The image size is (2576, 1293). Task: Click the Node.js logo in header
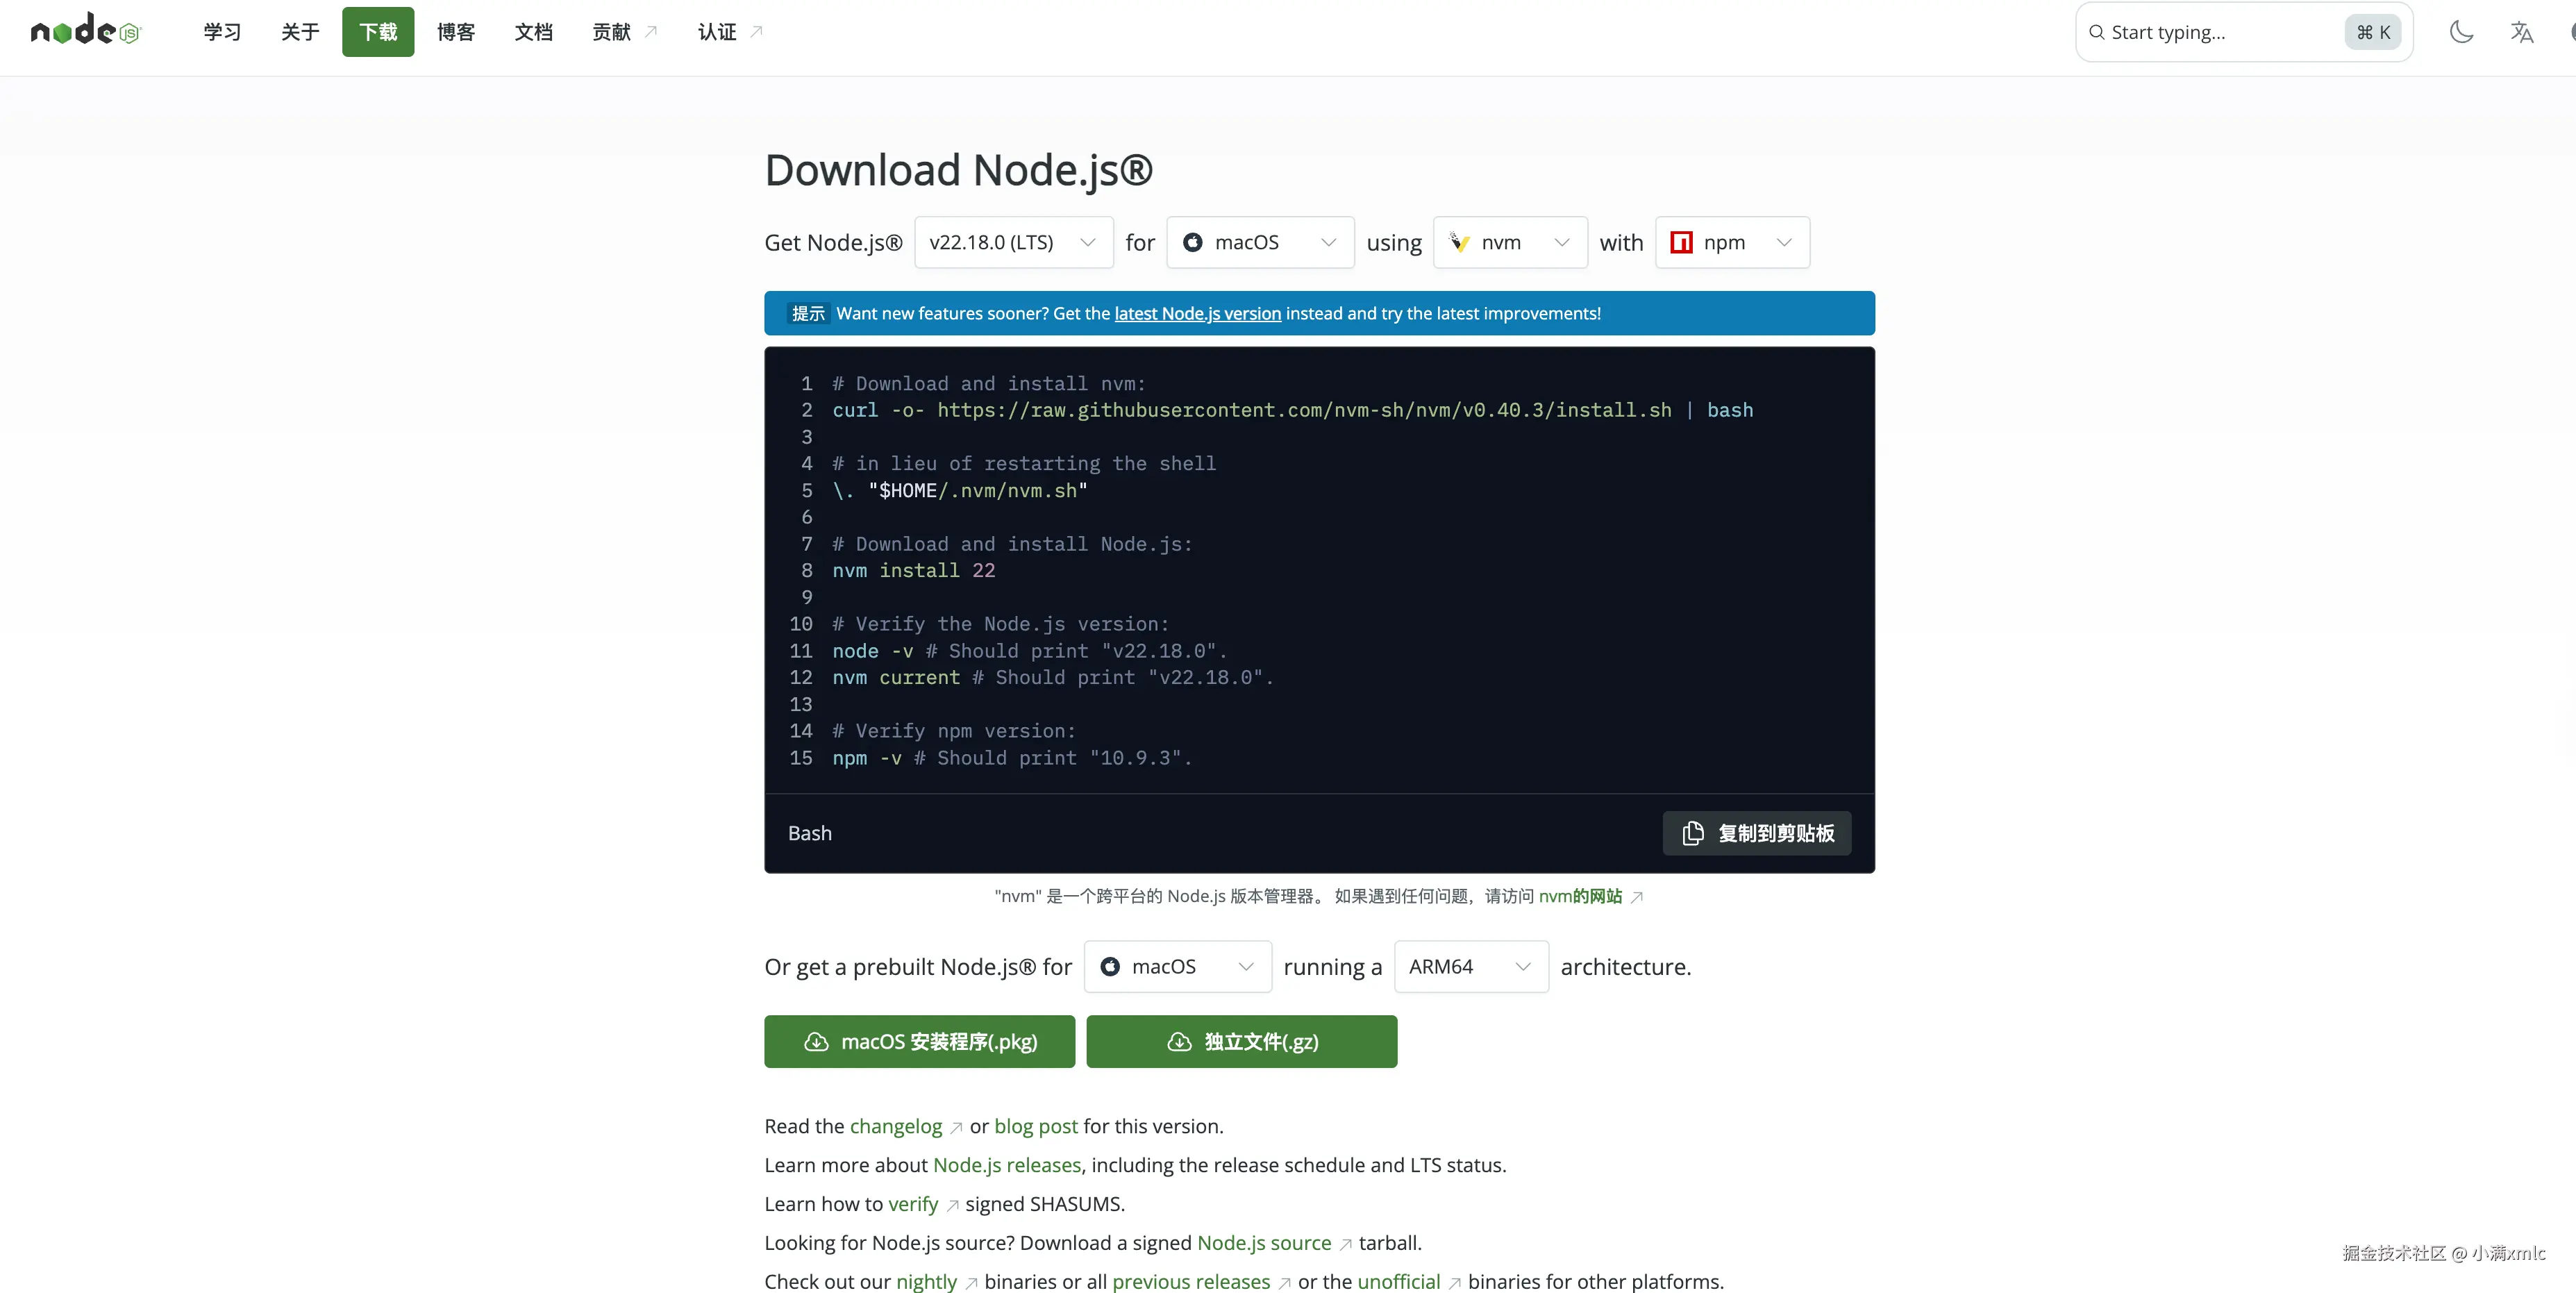point(86,31)
